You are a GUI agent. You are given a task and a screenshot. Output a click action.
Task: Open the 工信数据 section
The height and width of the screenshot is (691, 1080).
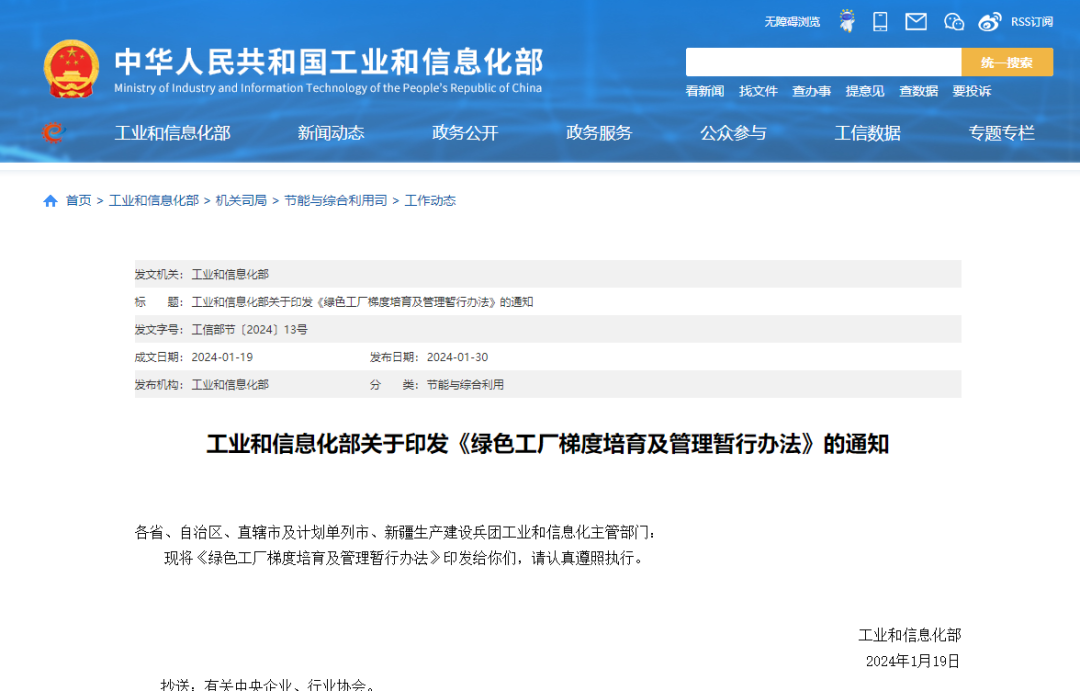pyautogui.click(x=867, y=133)
